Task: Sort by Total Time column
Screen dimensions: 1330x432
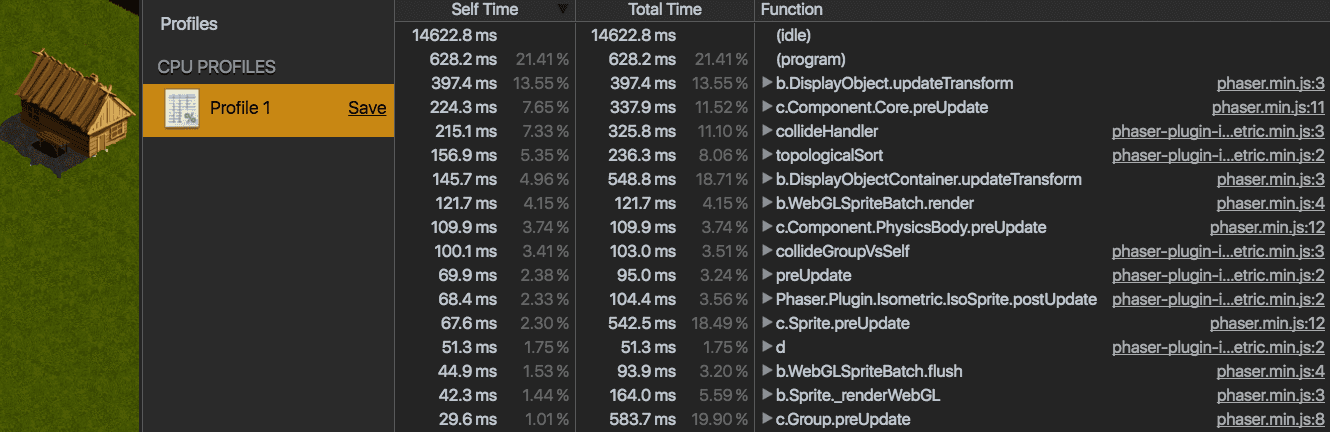Action: click(x=664, y=9)
